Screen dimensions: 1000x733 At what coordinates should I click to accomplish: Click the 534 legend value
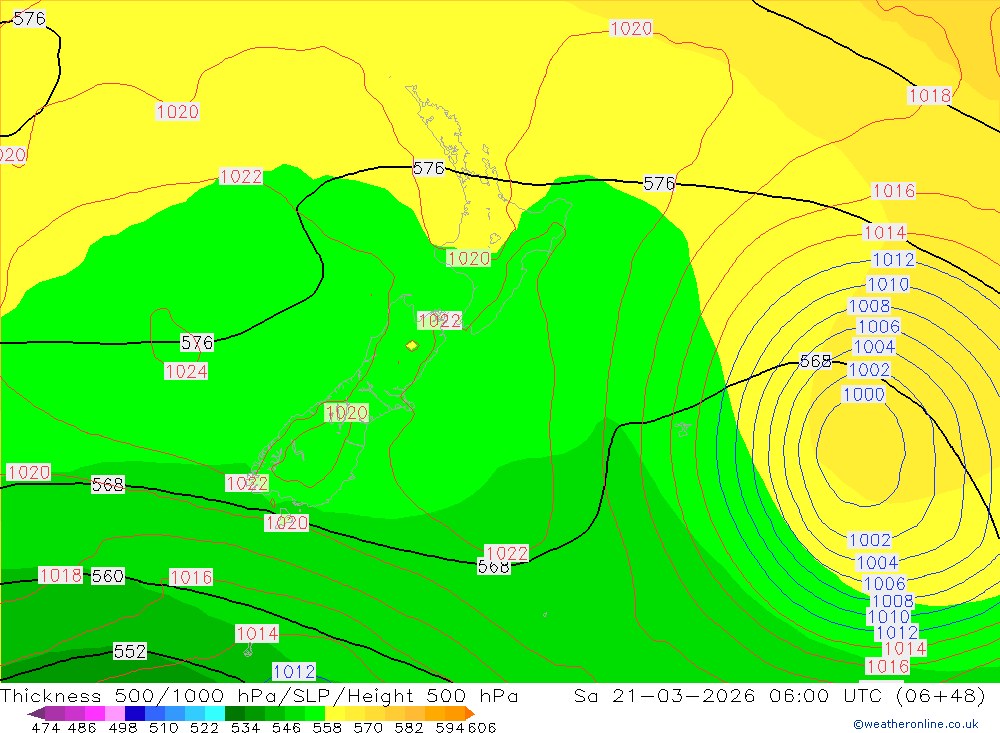pos(245,727)
